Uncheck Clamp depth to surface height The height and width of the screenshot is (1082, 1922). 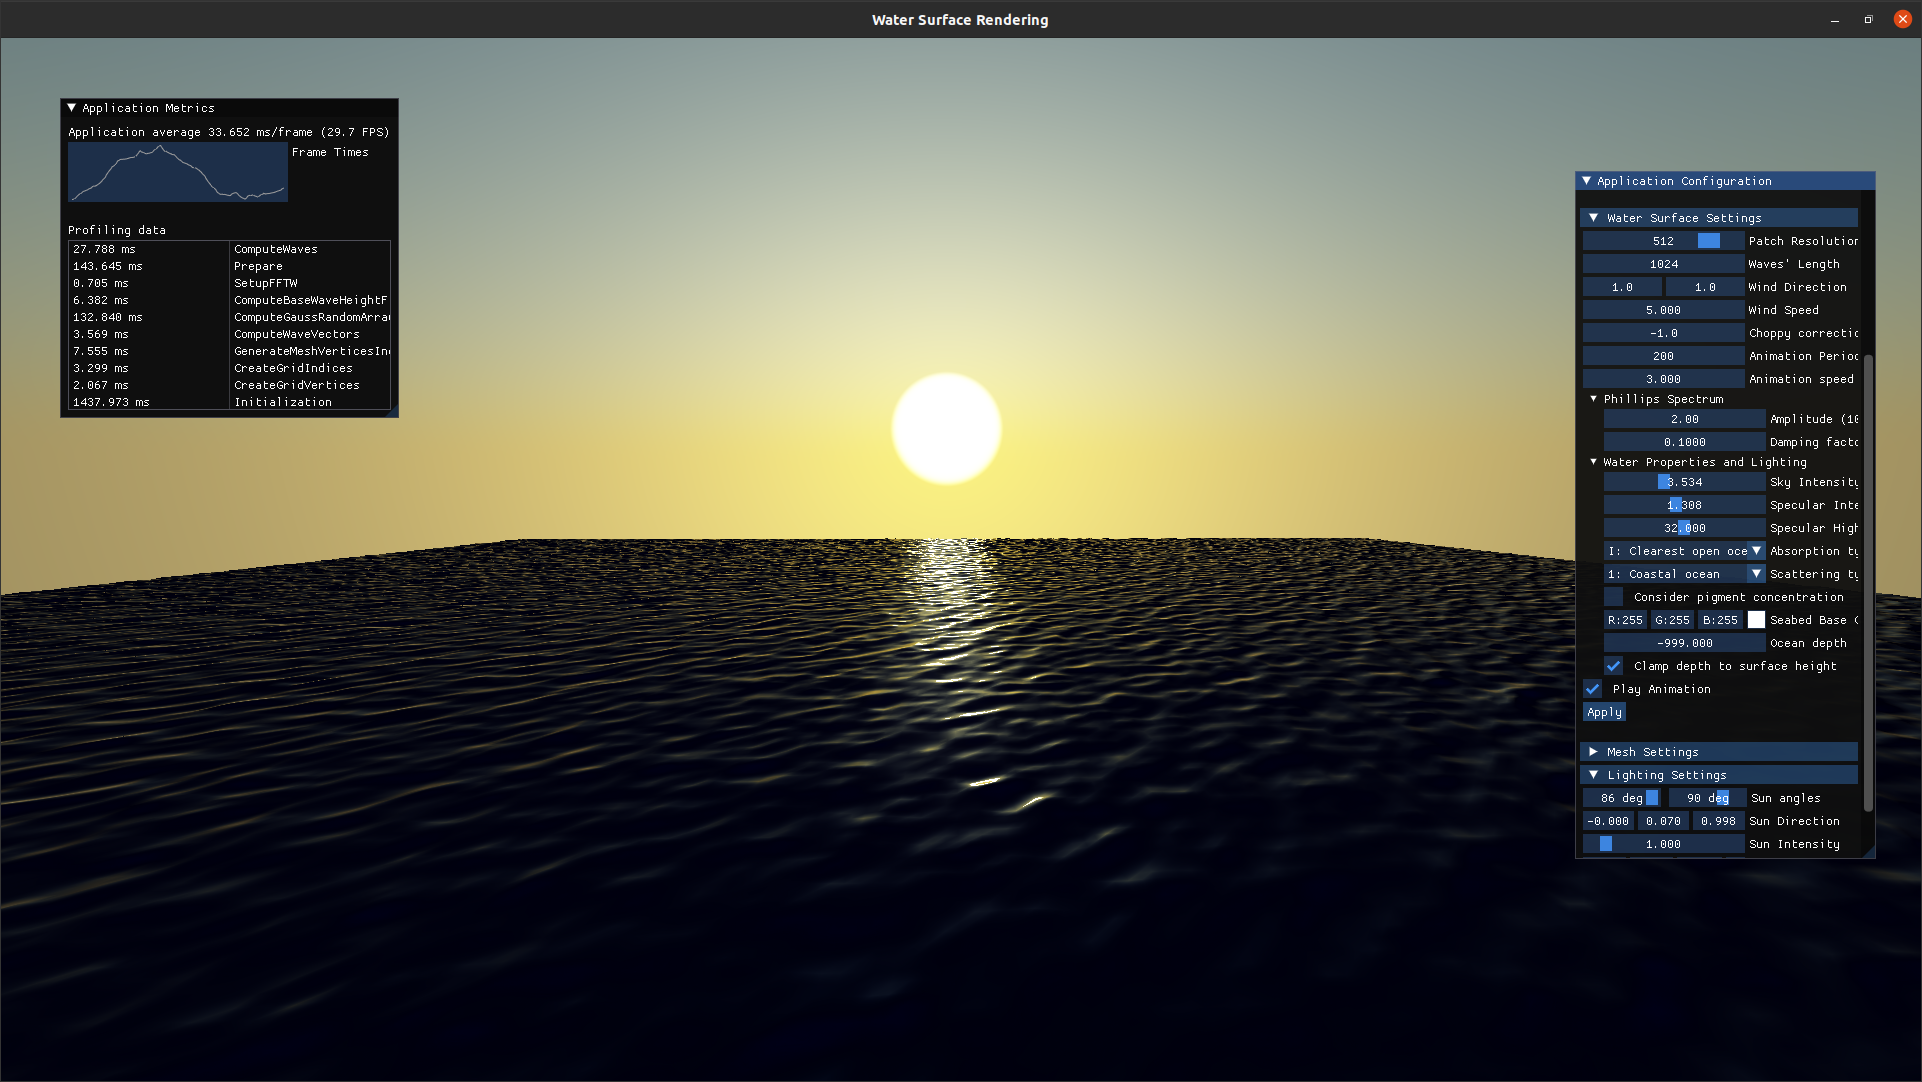pos(1614,666)
